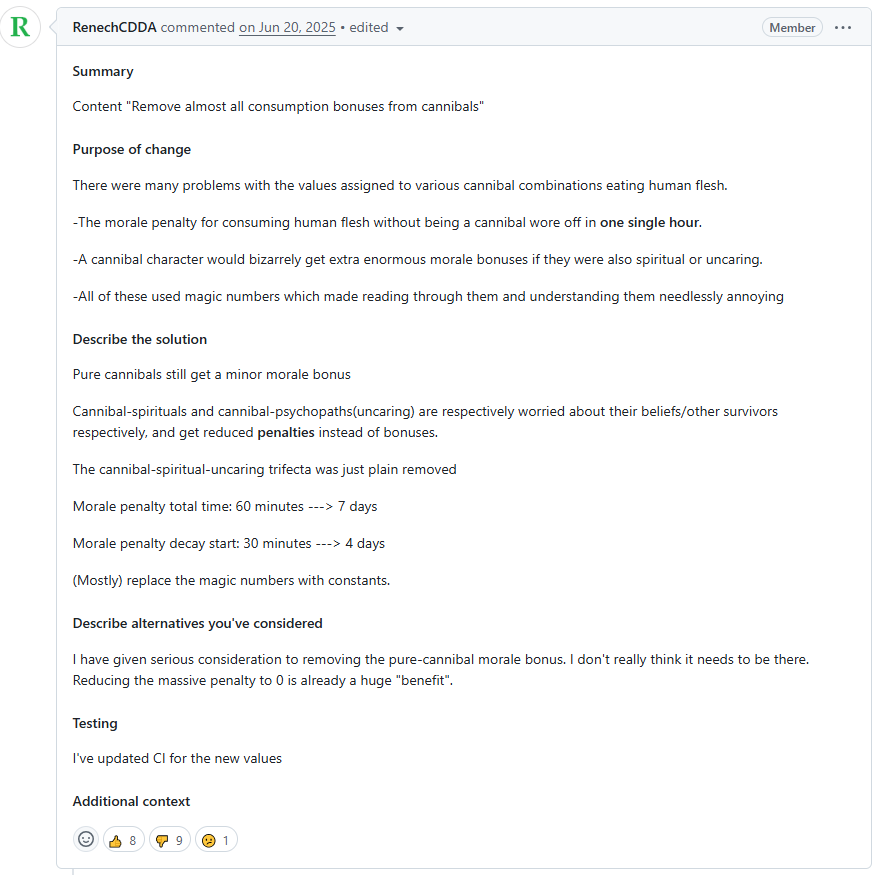Image resolution: width=885 pixels, height=875 pixels.
Task: Click the bold word 'penalties'
Action: click(286, 432)
